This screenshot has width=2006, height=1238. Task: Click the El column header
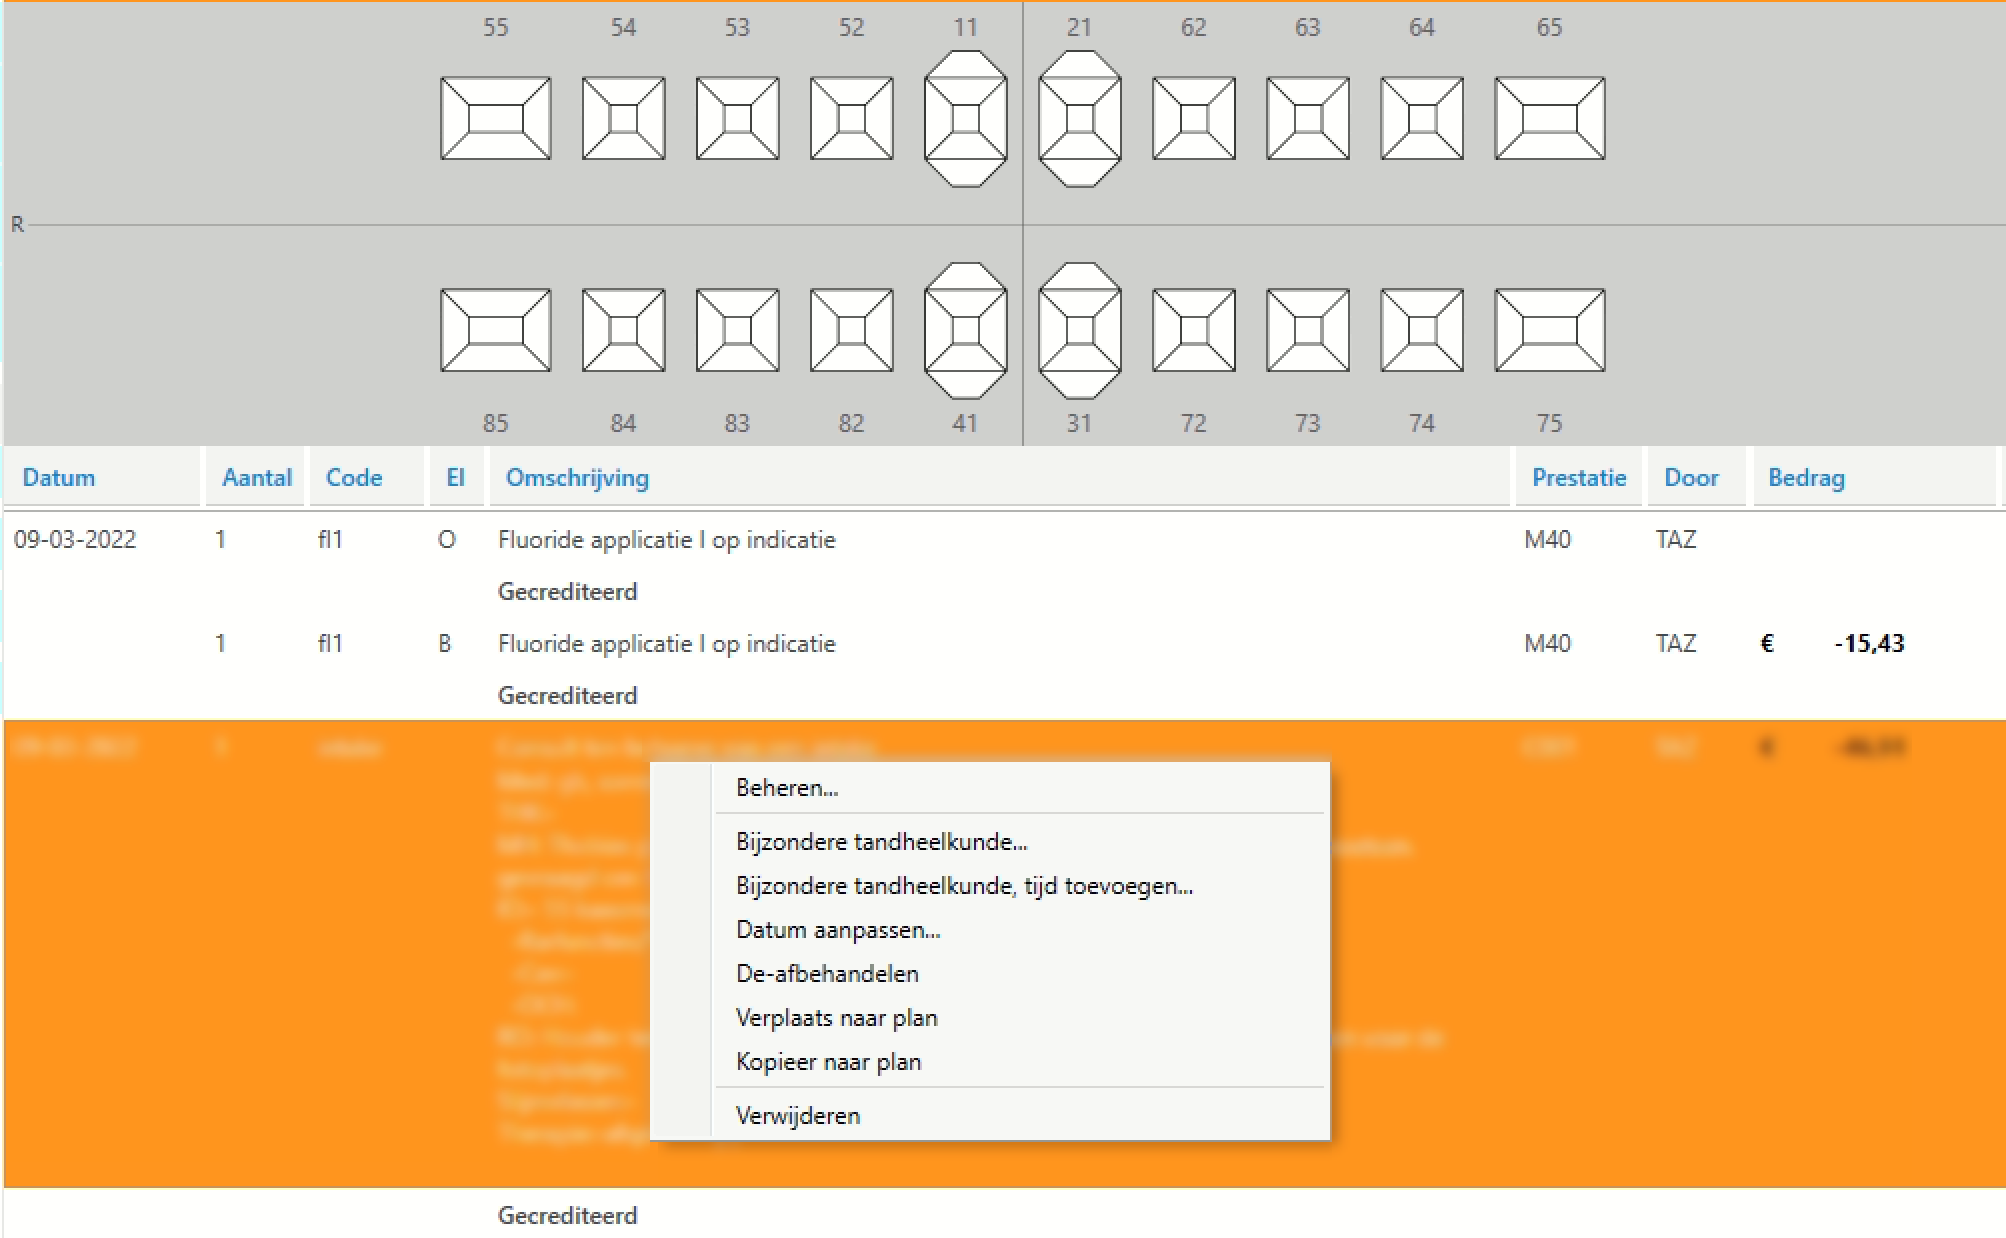(455, 478)
